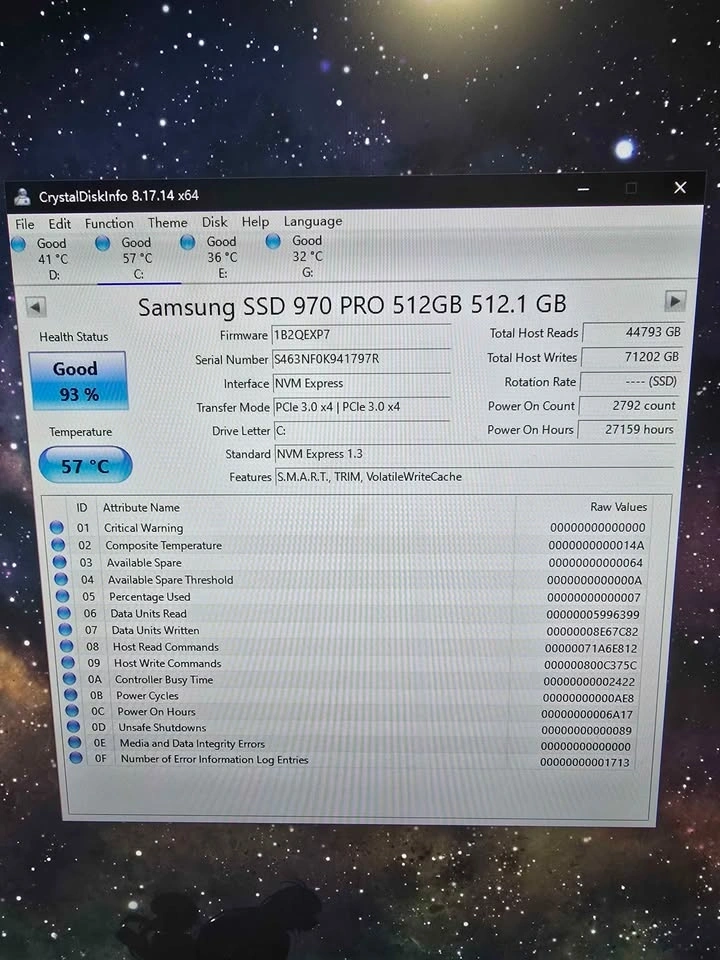
Task: Click the Unsafe Shutdowns status orb
Action: [x=72, y=727]
